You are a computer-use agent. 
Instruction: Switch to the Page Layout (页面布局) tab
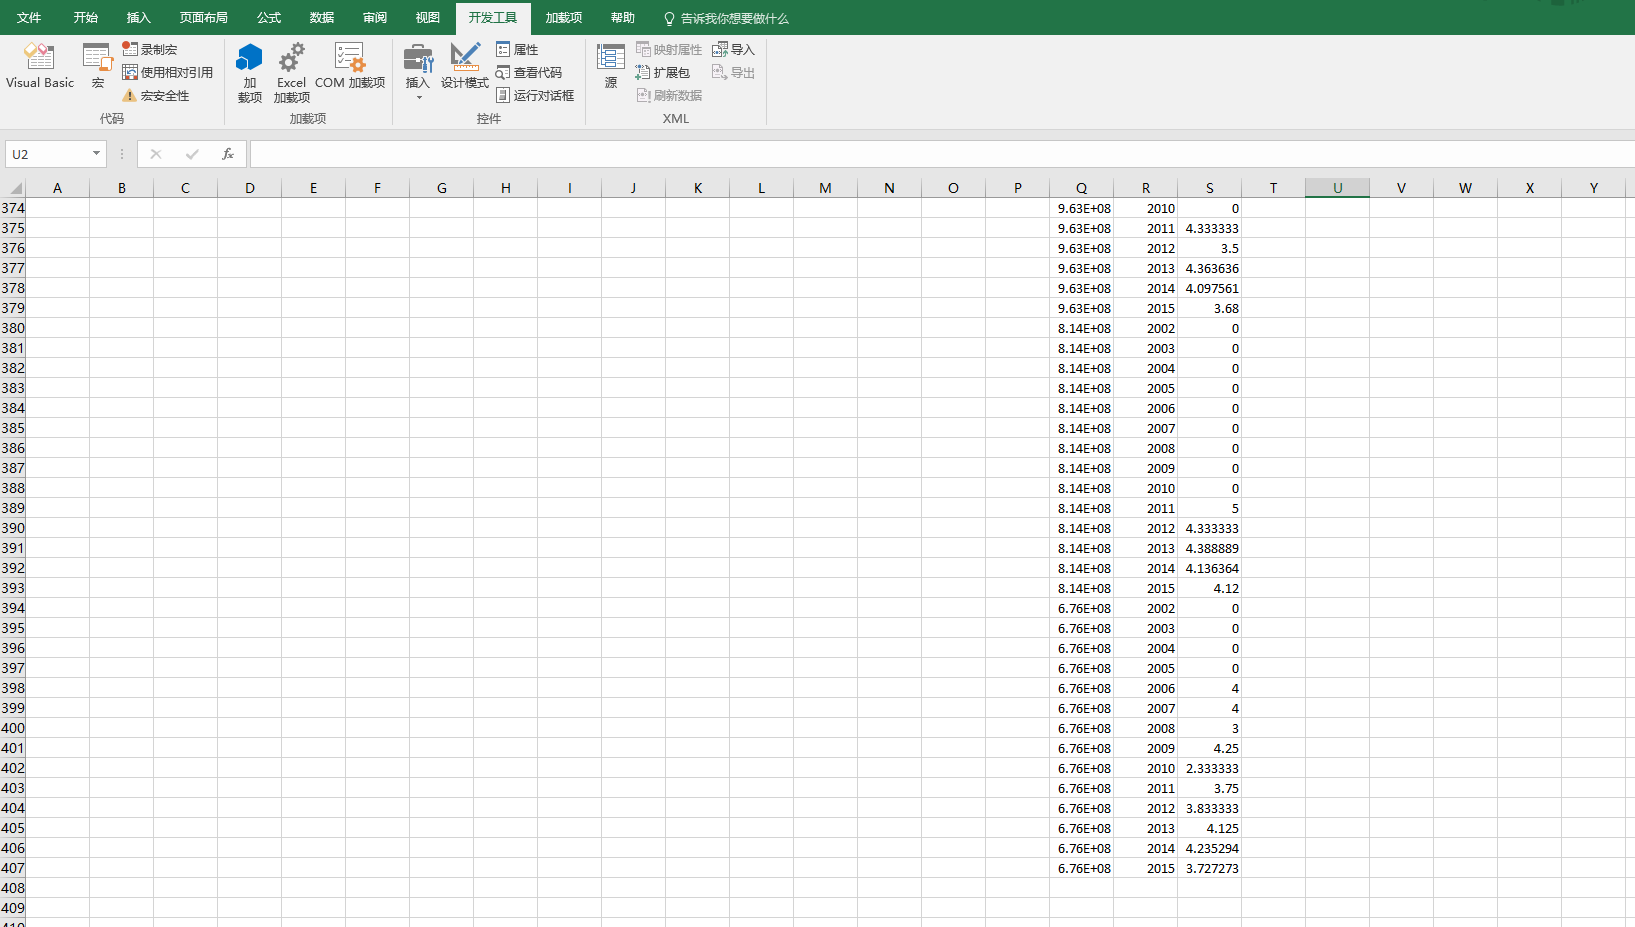(203, 18)
